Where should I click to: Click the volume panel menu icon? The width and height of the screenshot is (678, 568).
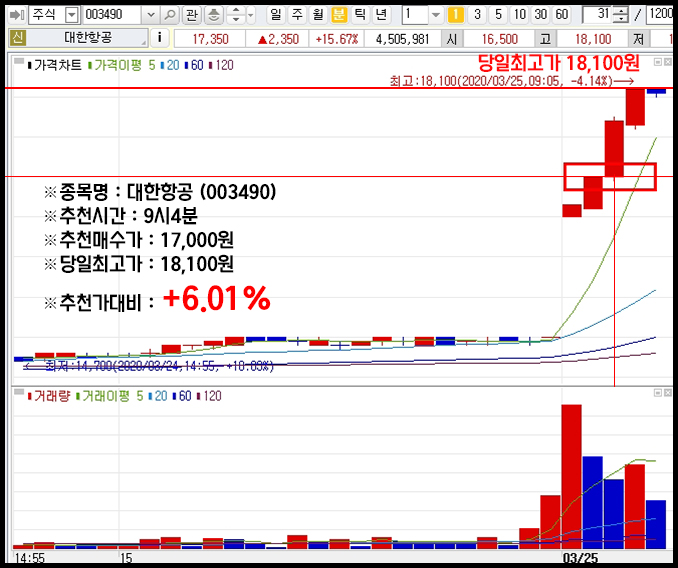coord(19,392)
